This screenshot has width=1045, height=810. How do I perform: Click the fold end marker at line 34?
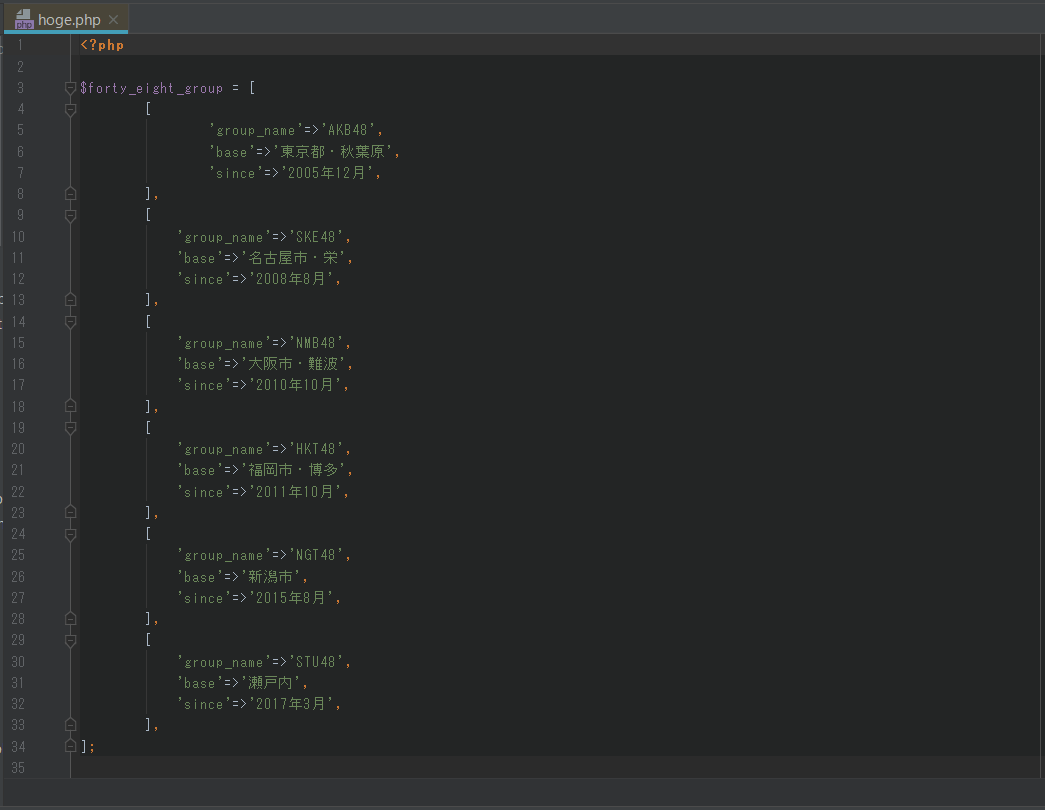pyautogui.click(x=70, y=746)
